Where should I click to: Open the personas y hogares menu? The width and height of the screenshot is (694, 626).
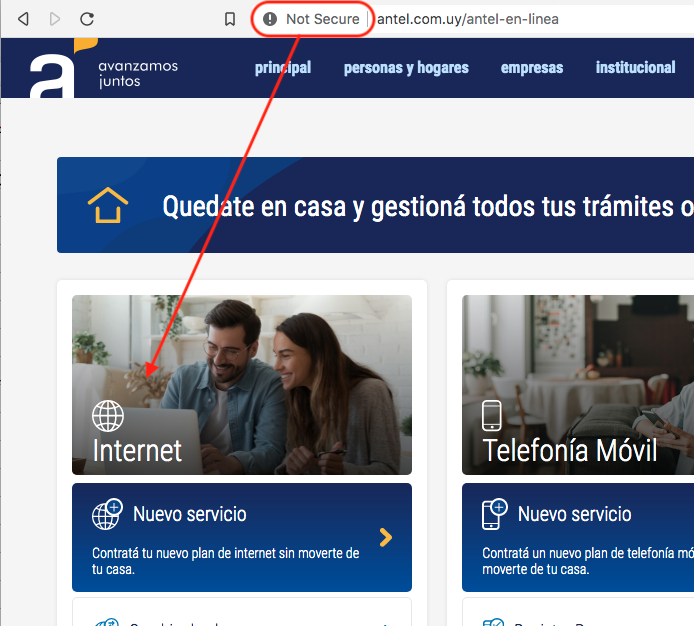[406, 68]
